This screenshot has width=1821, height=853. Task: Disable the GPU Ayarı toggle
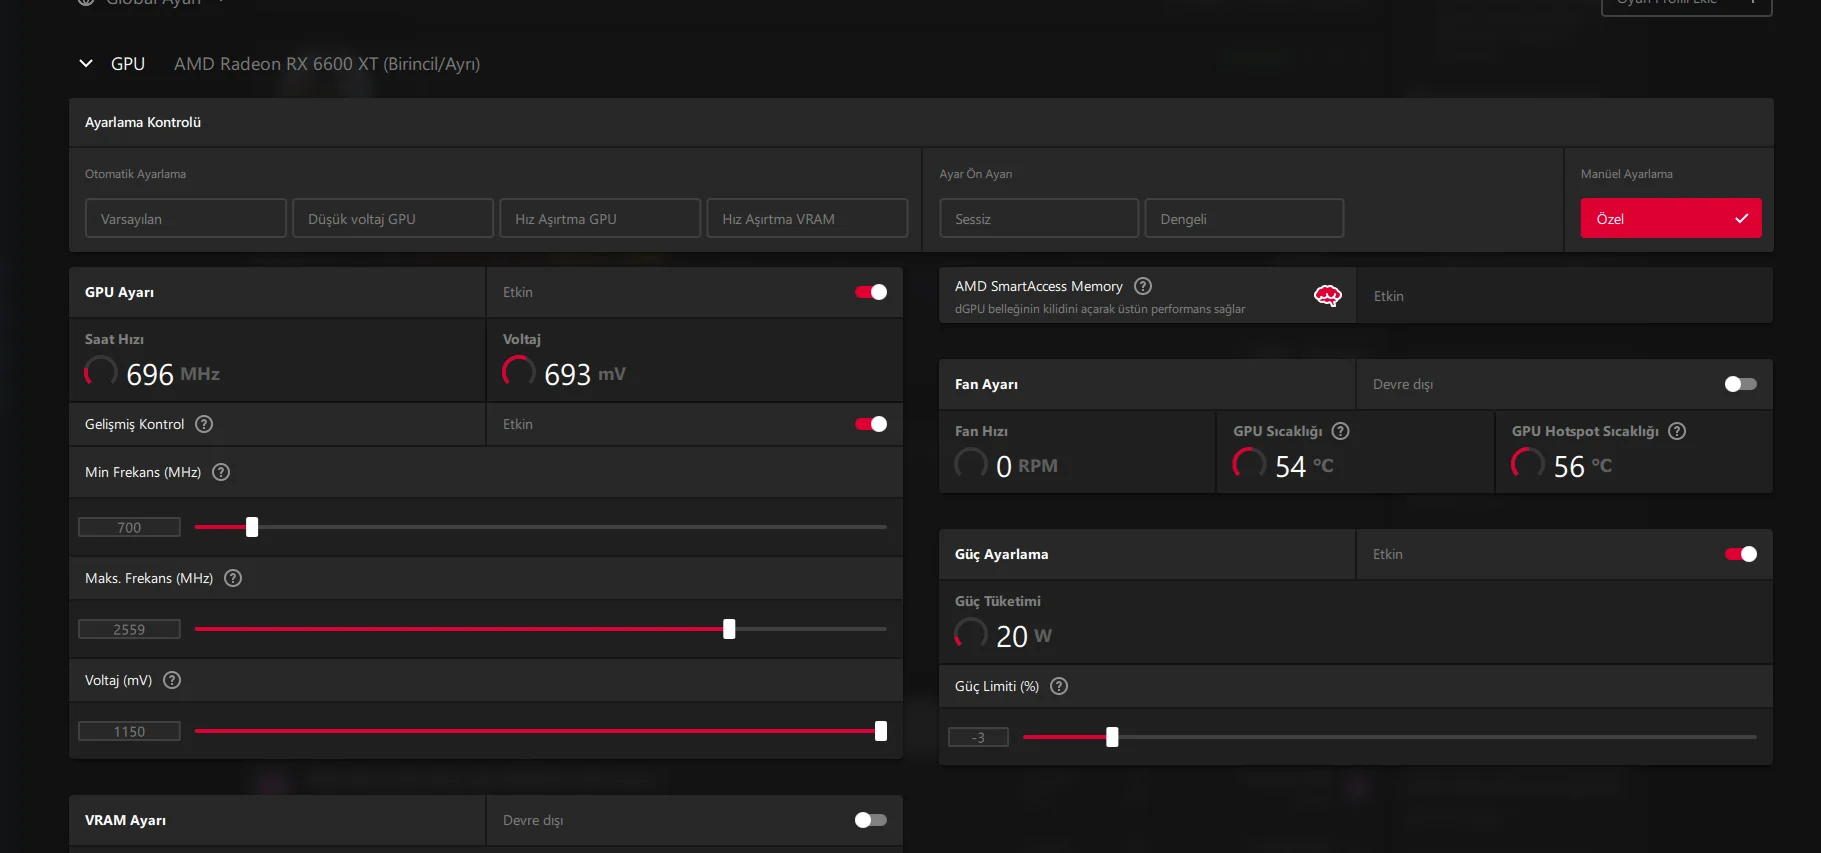coord(871,292)
